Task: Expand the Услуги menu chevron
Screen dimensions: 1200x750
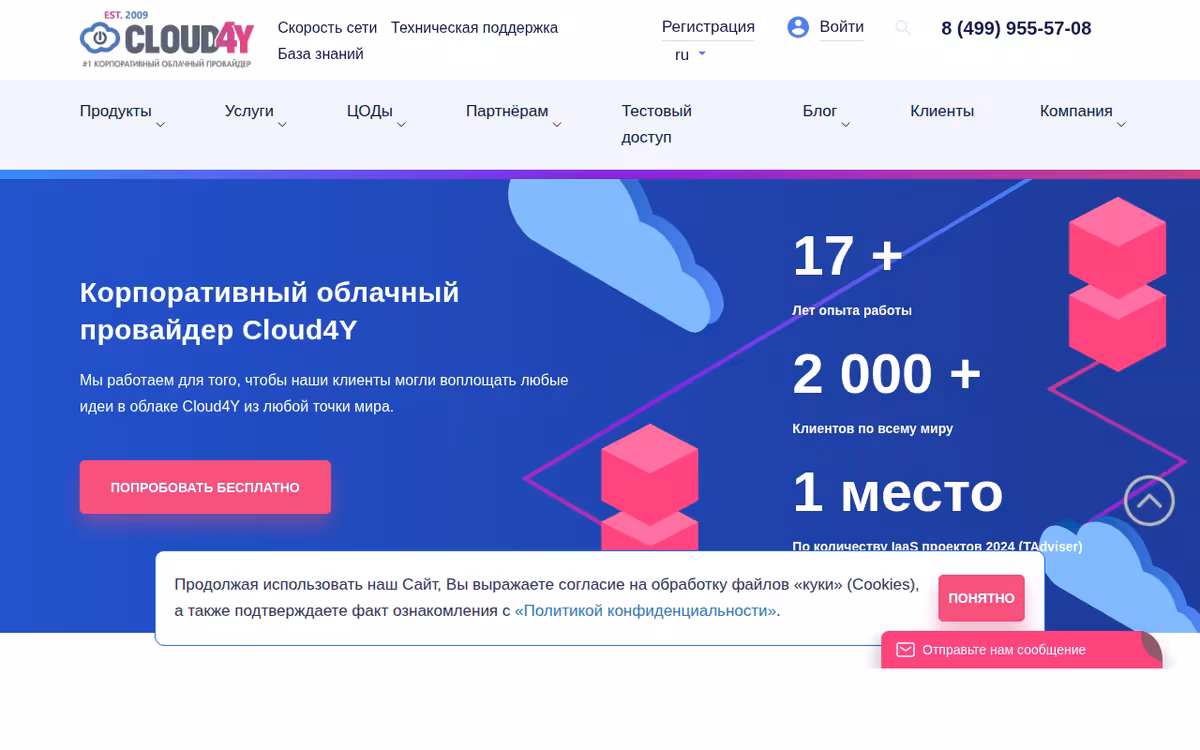Action: [x=282, y=125]
